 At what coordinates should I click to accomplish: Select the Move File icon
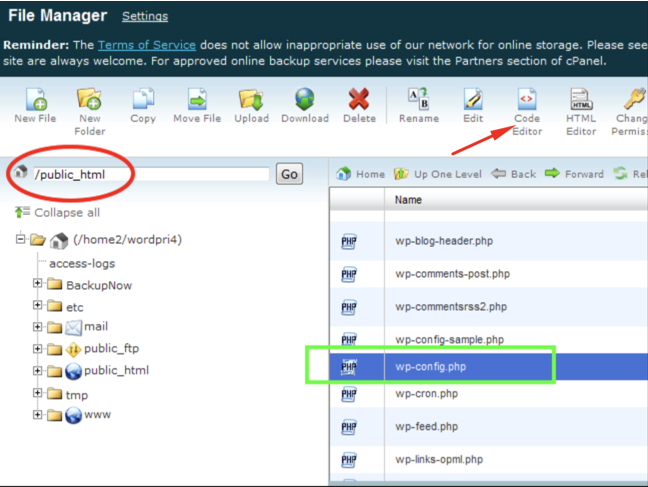point(197,99)
